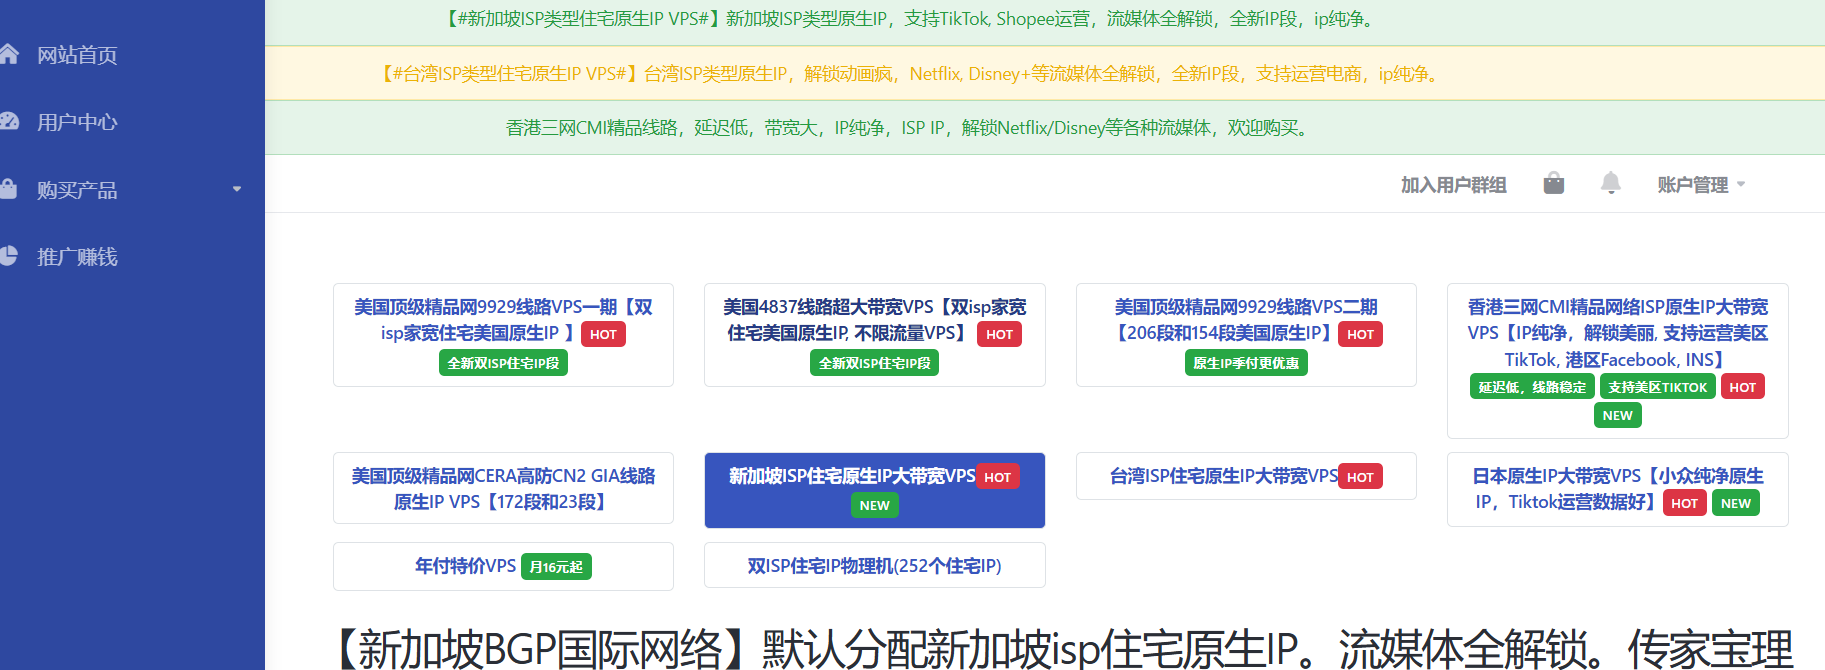Open 网站首页 in the sidebar

[x=77, y=55]
